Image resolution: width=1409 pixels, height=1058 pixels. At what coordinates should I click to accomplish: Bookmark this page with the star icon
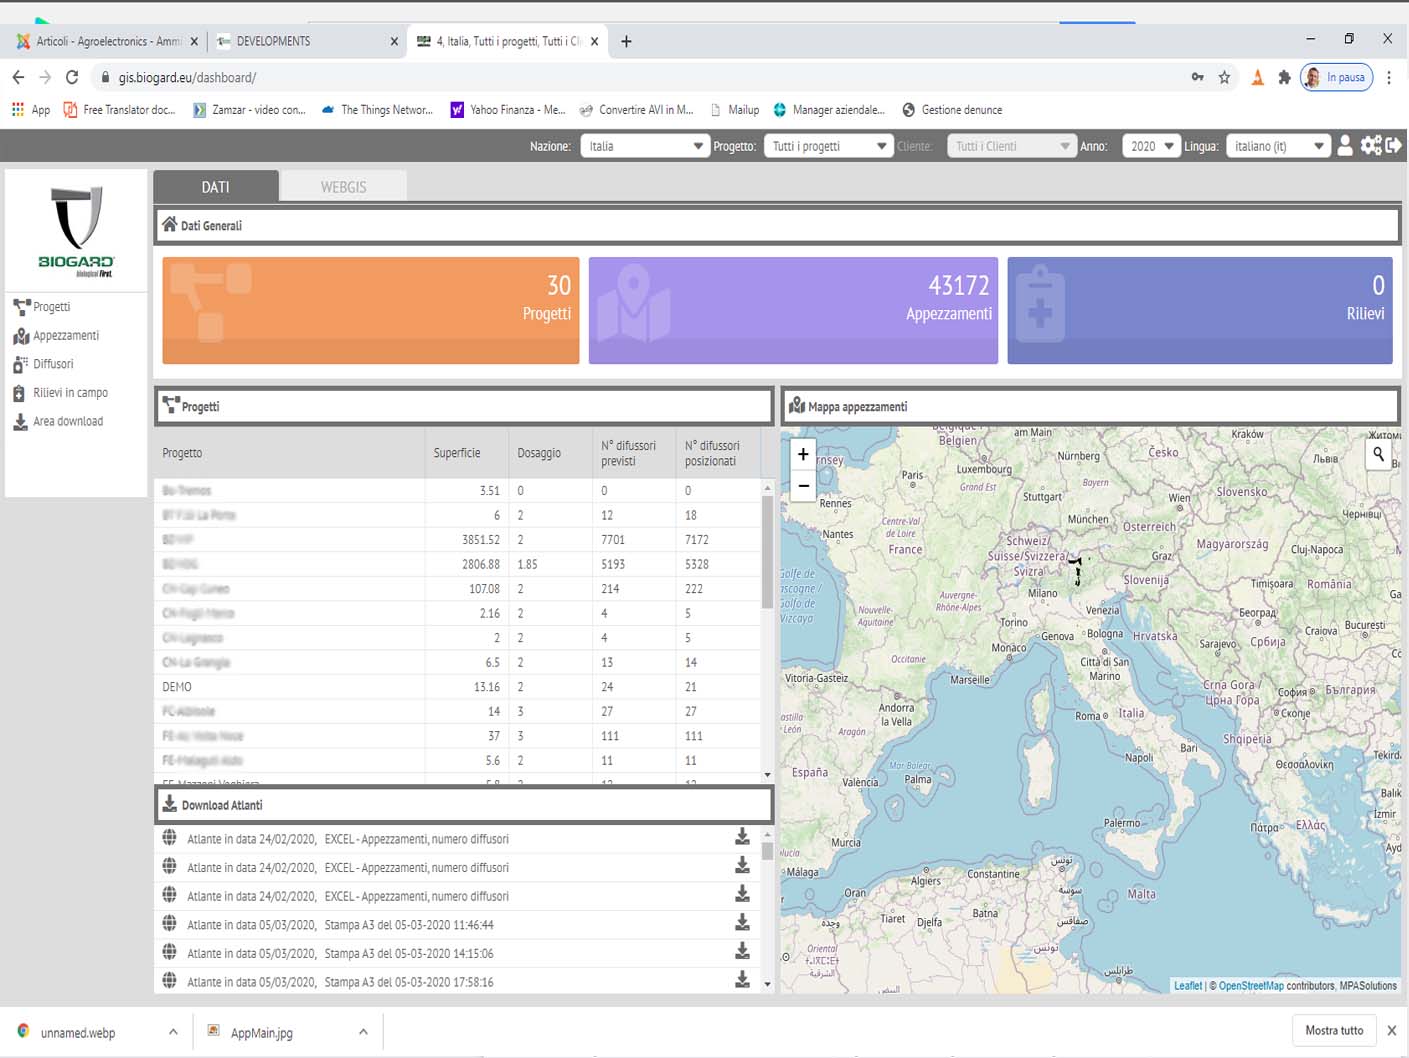[x=1224, y=77]
